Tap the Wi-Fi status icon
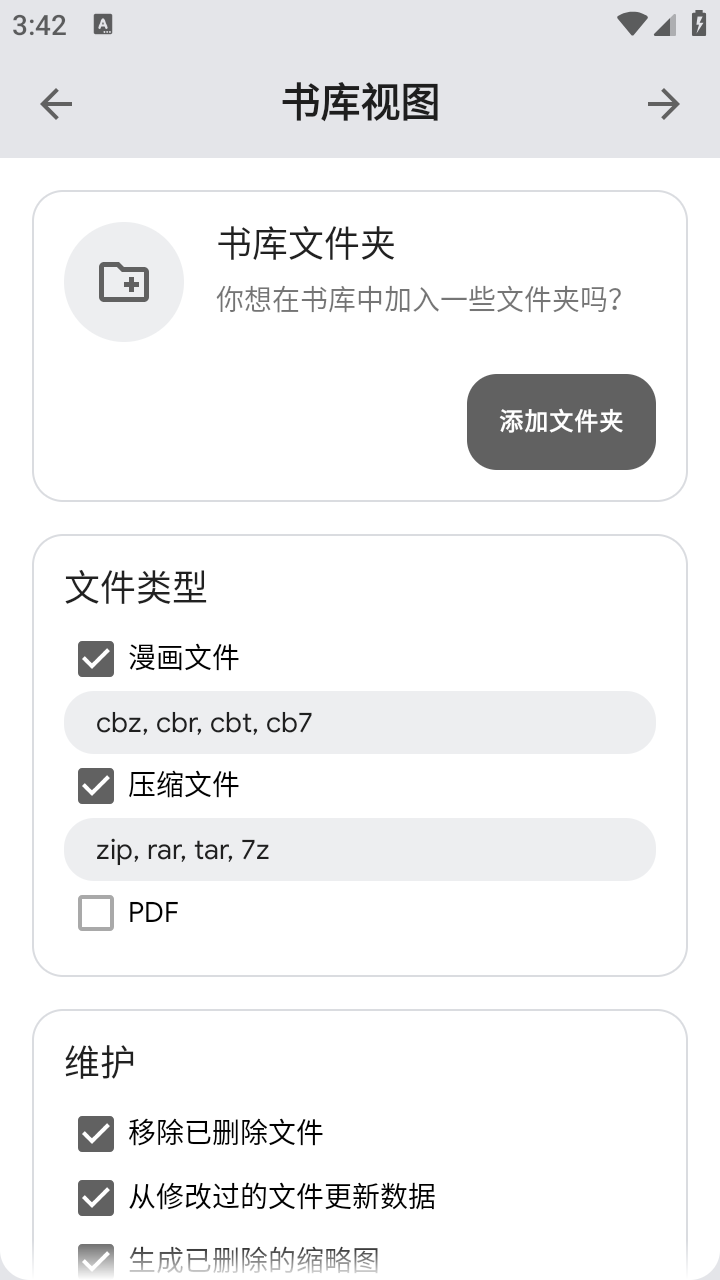The image size is (720, 1280). [631, 25]
